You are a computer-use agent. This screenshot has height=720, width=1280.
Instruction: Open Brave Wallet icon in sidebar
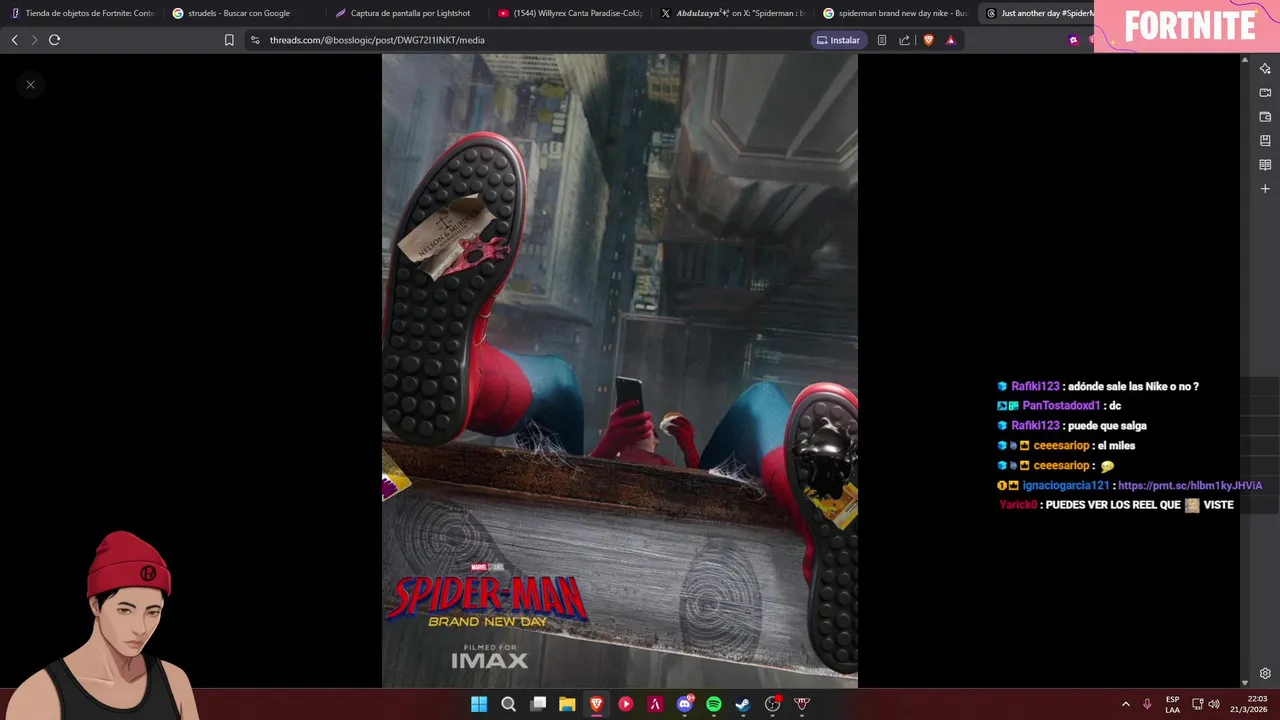[x=1265, y=117]
